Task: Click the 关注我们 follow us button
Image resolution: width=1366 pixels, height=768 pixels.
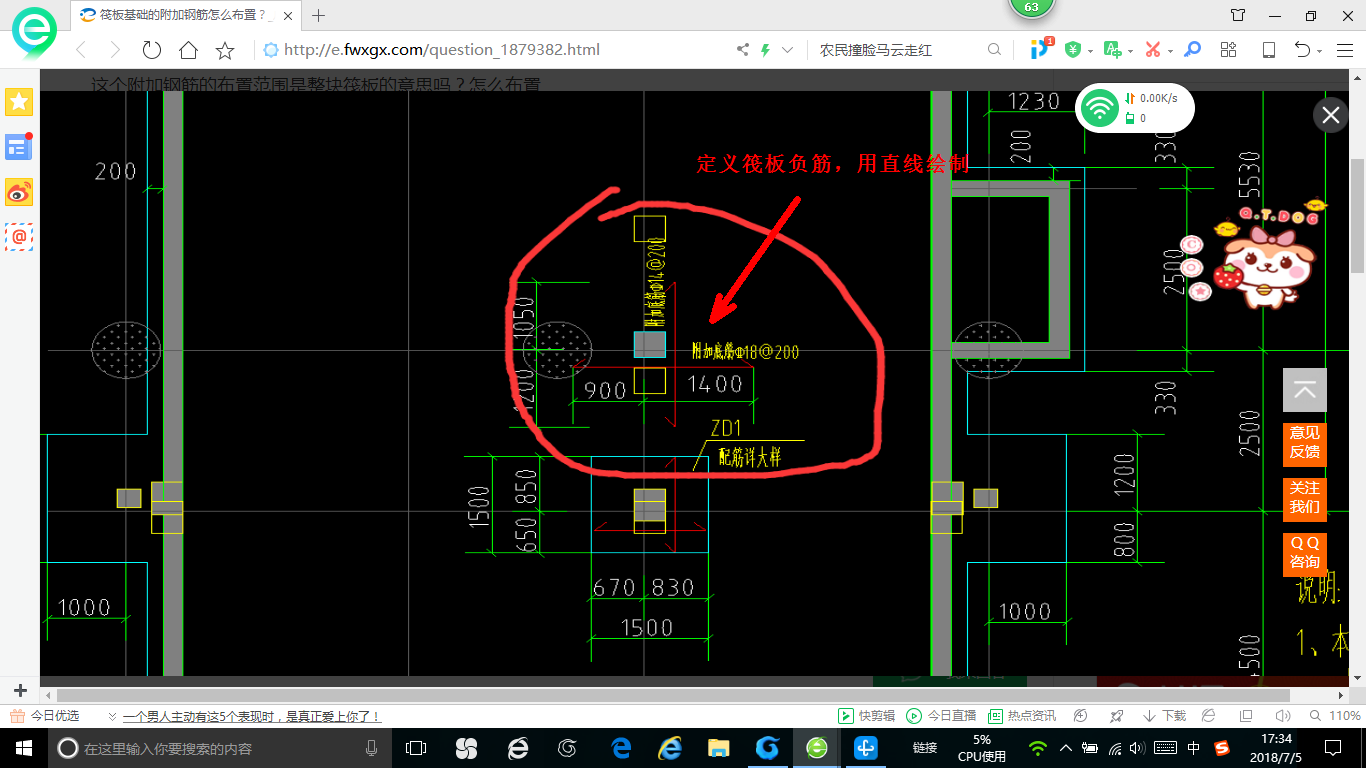Action: click(1305, 498)
